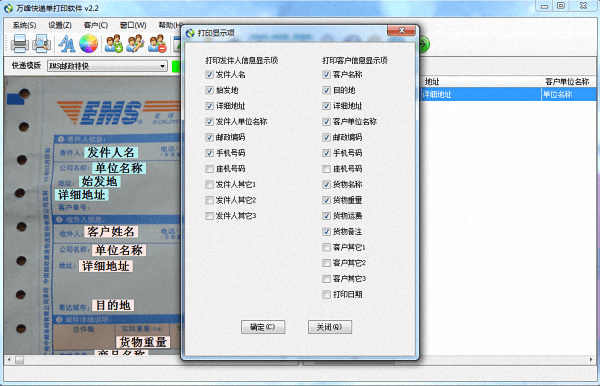This screenshot has width=600, height=386.
Task: Toggle customer 详细地址 checkbox
Action: tap(326, 106)
